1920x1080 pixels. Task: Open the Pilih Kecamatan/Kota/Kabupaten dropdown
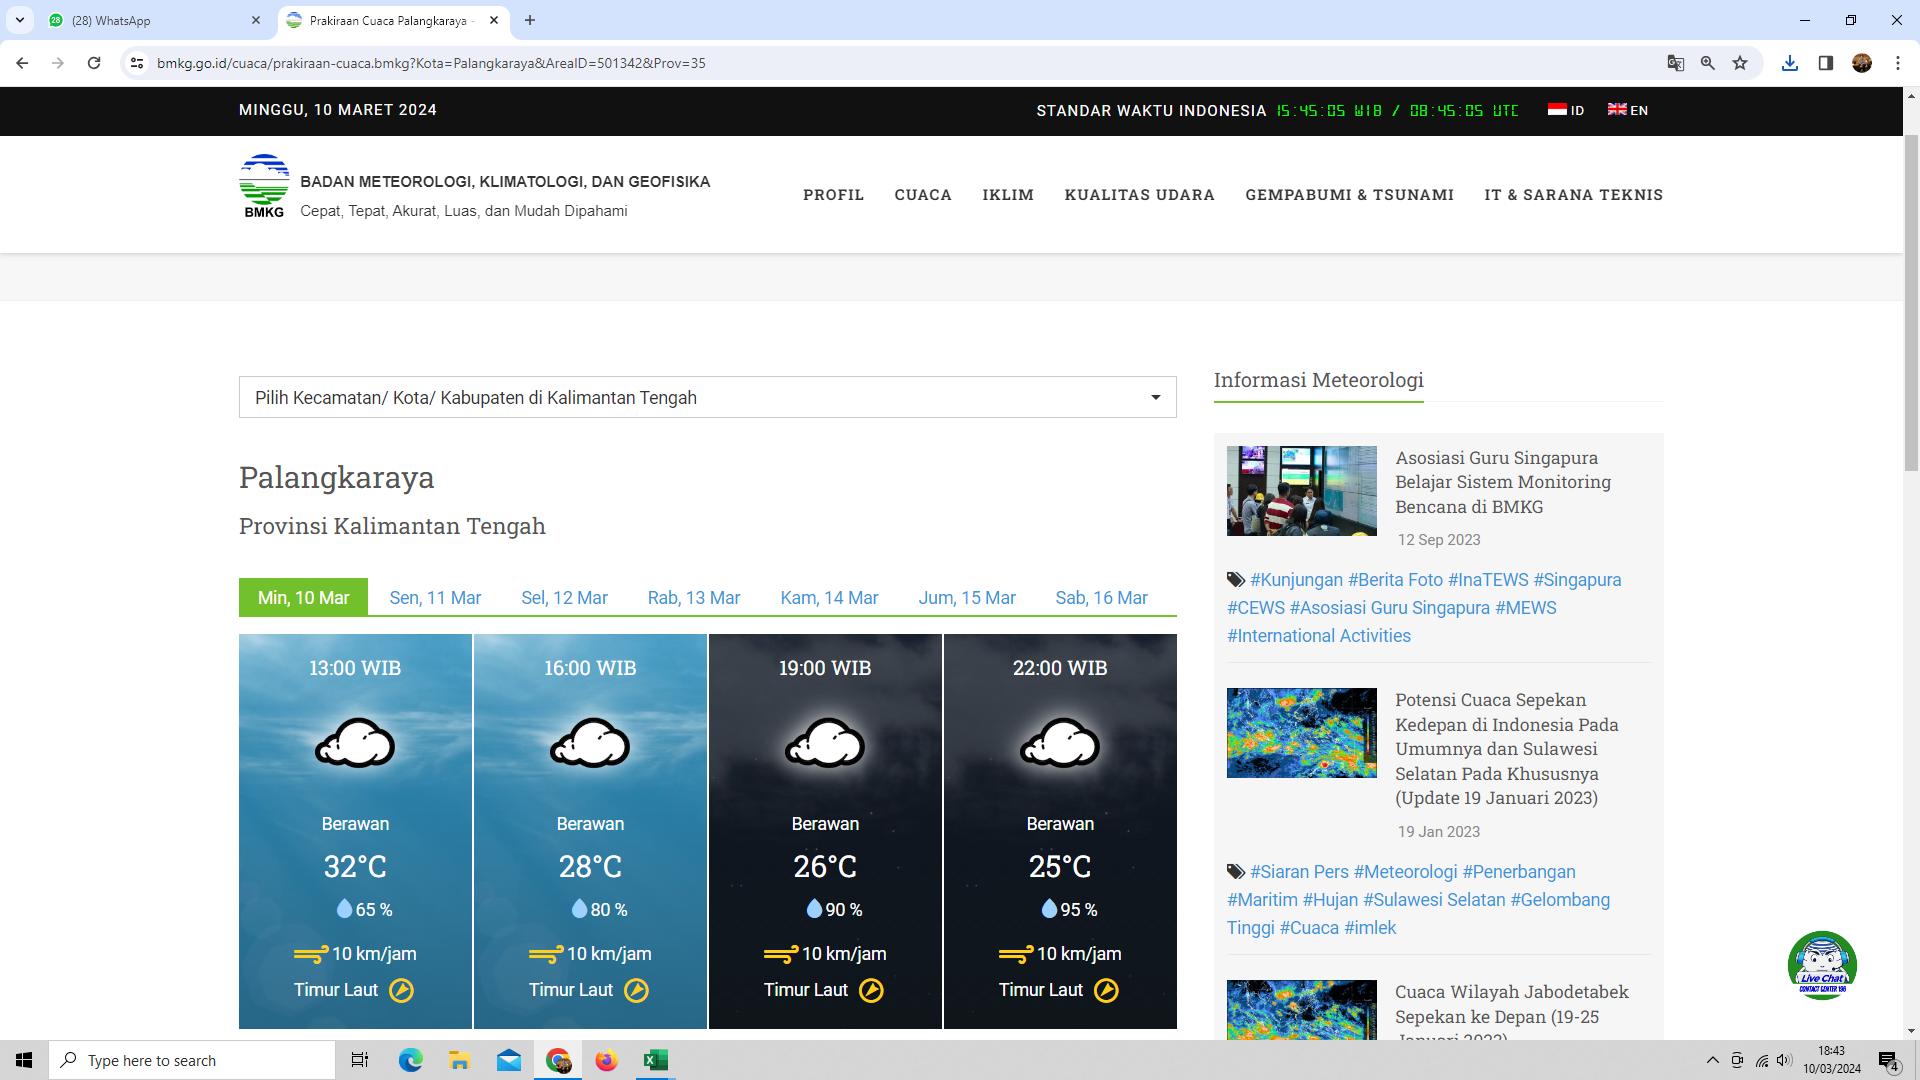tap(708, 397)
